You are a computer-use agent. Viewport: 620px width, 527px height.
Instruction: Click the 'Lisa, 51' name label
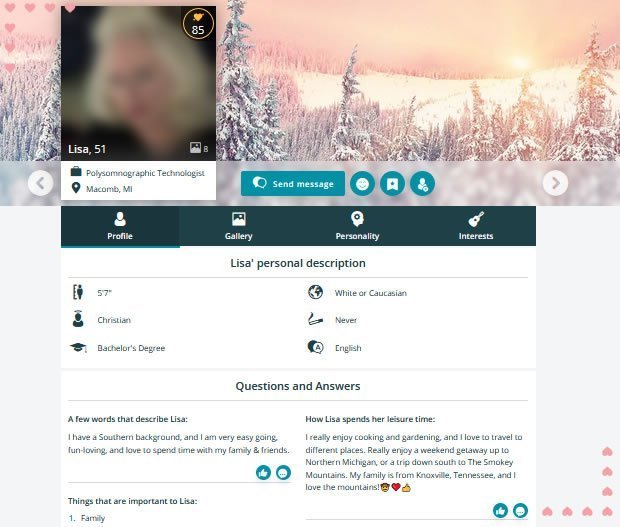click(x=87, y=149)
